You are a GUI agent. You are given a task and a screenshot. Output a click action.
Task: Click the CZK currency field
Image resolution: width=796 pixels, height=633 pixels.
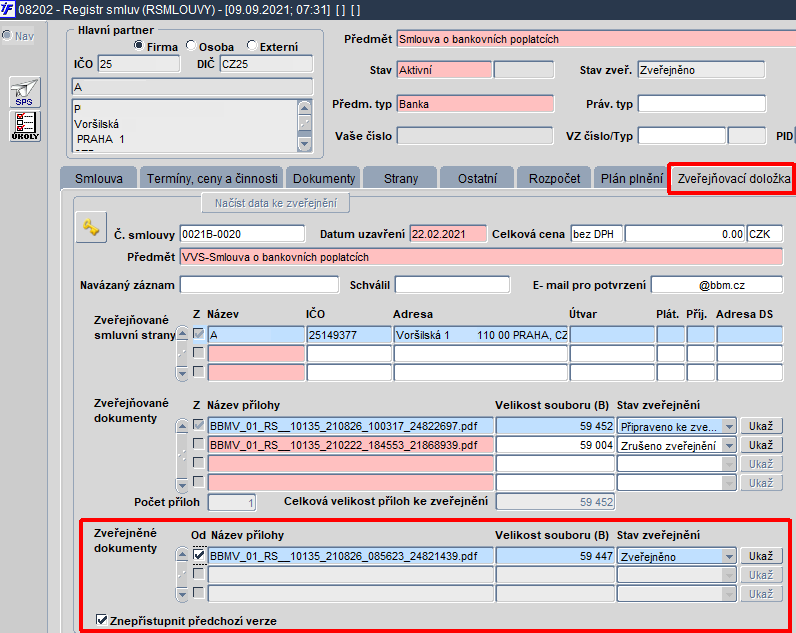click(765, 234)
